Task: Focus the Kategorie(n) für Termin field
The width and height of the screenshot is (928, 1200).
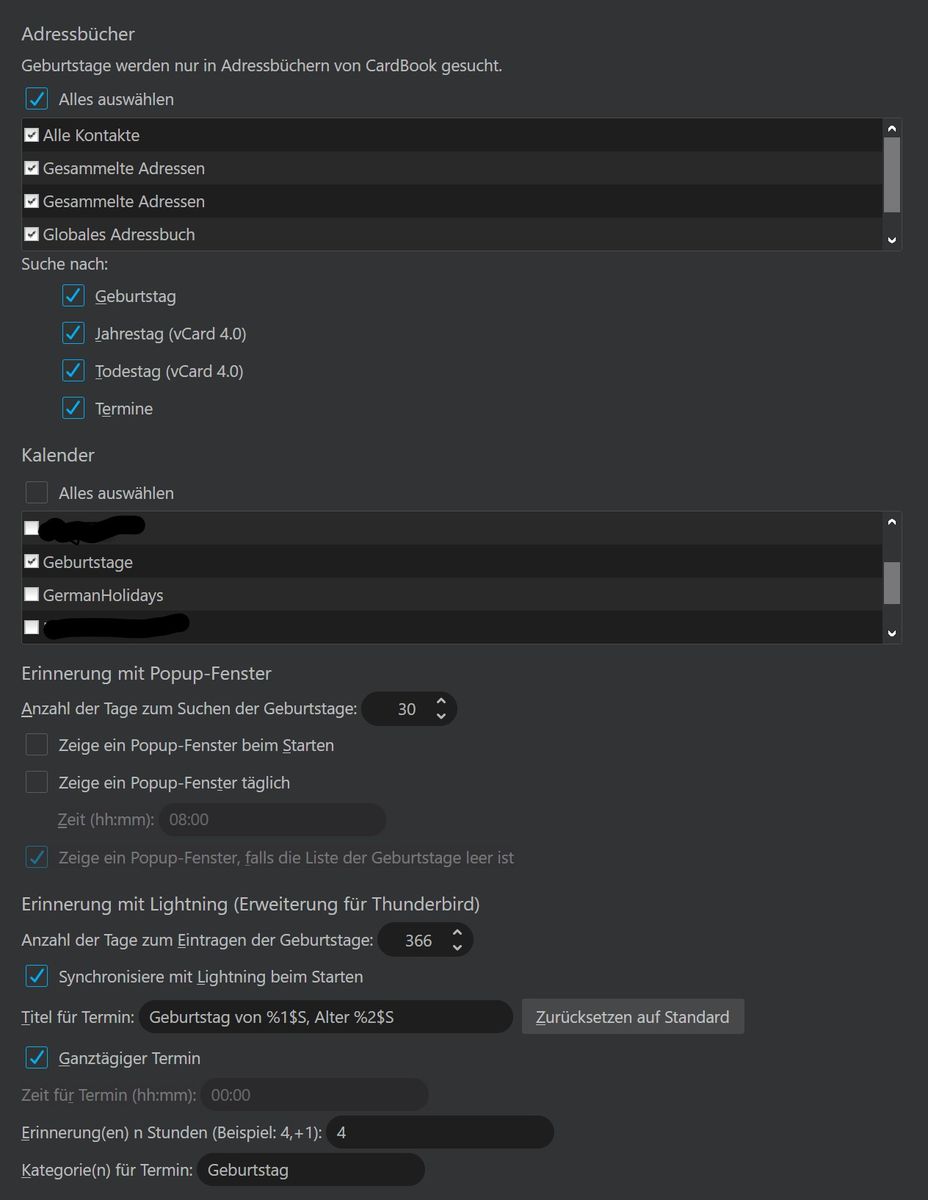Action: point(310,1170)
